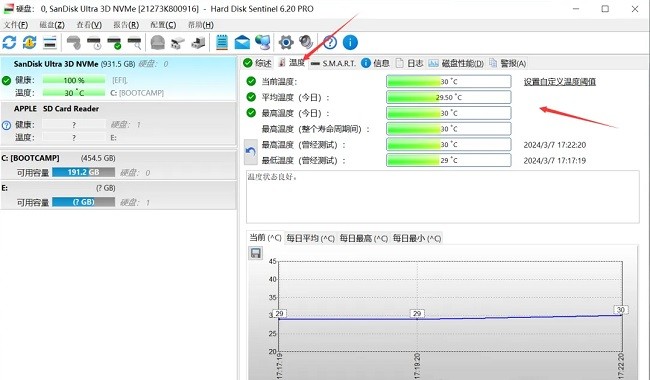The image size is (650, 380).
Task: Click the timestamp 2024/3/7 17:17:19
Action: [x=555, y=161]
